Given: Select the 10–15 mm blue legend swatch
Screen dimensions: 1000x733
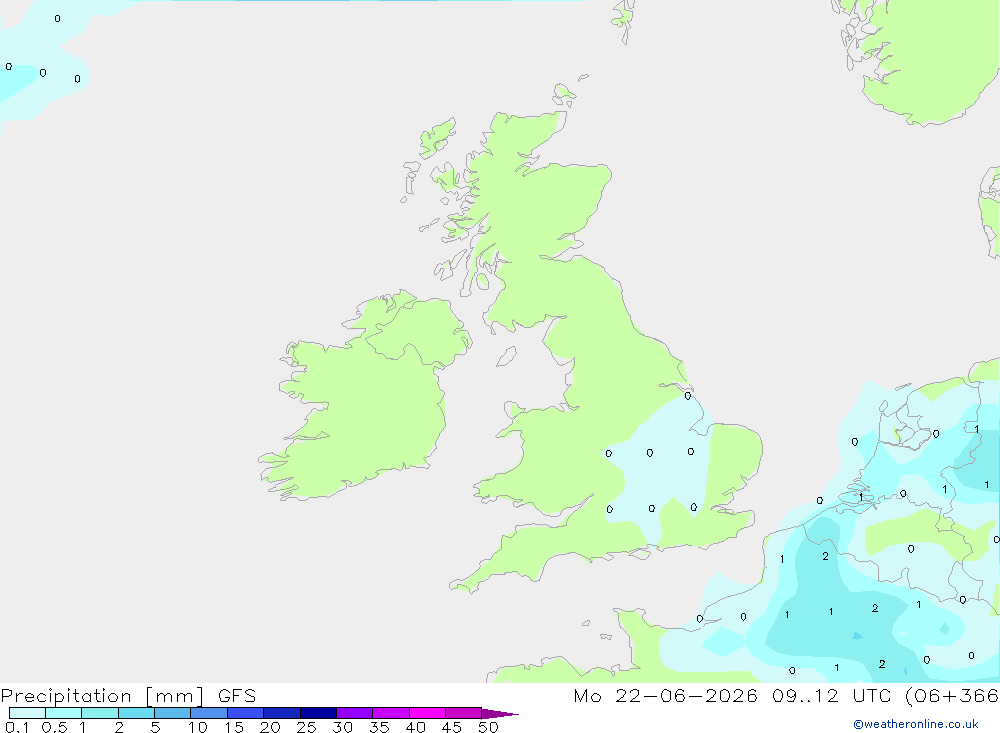Looking at the screenshot, I should (209, 713).
